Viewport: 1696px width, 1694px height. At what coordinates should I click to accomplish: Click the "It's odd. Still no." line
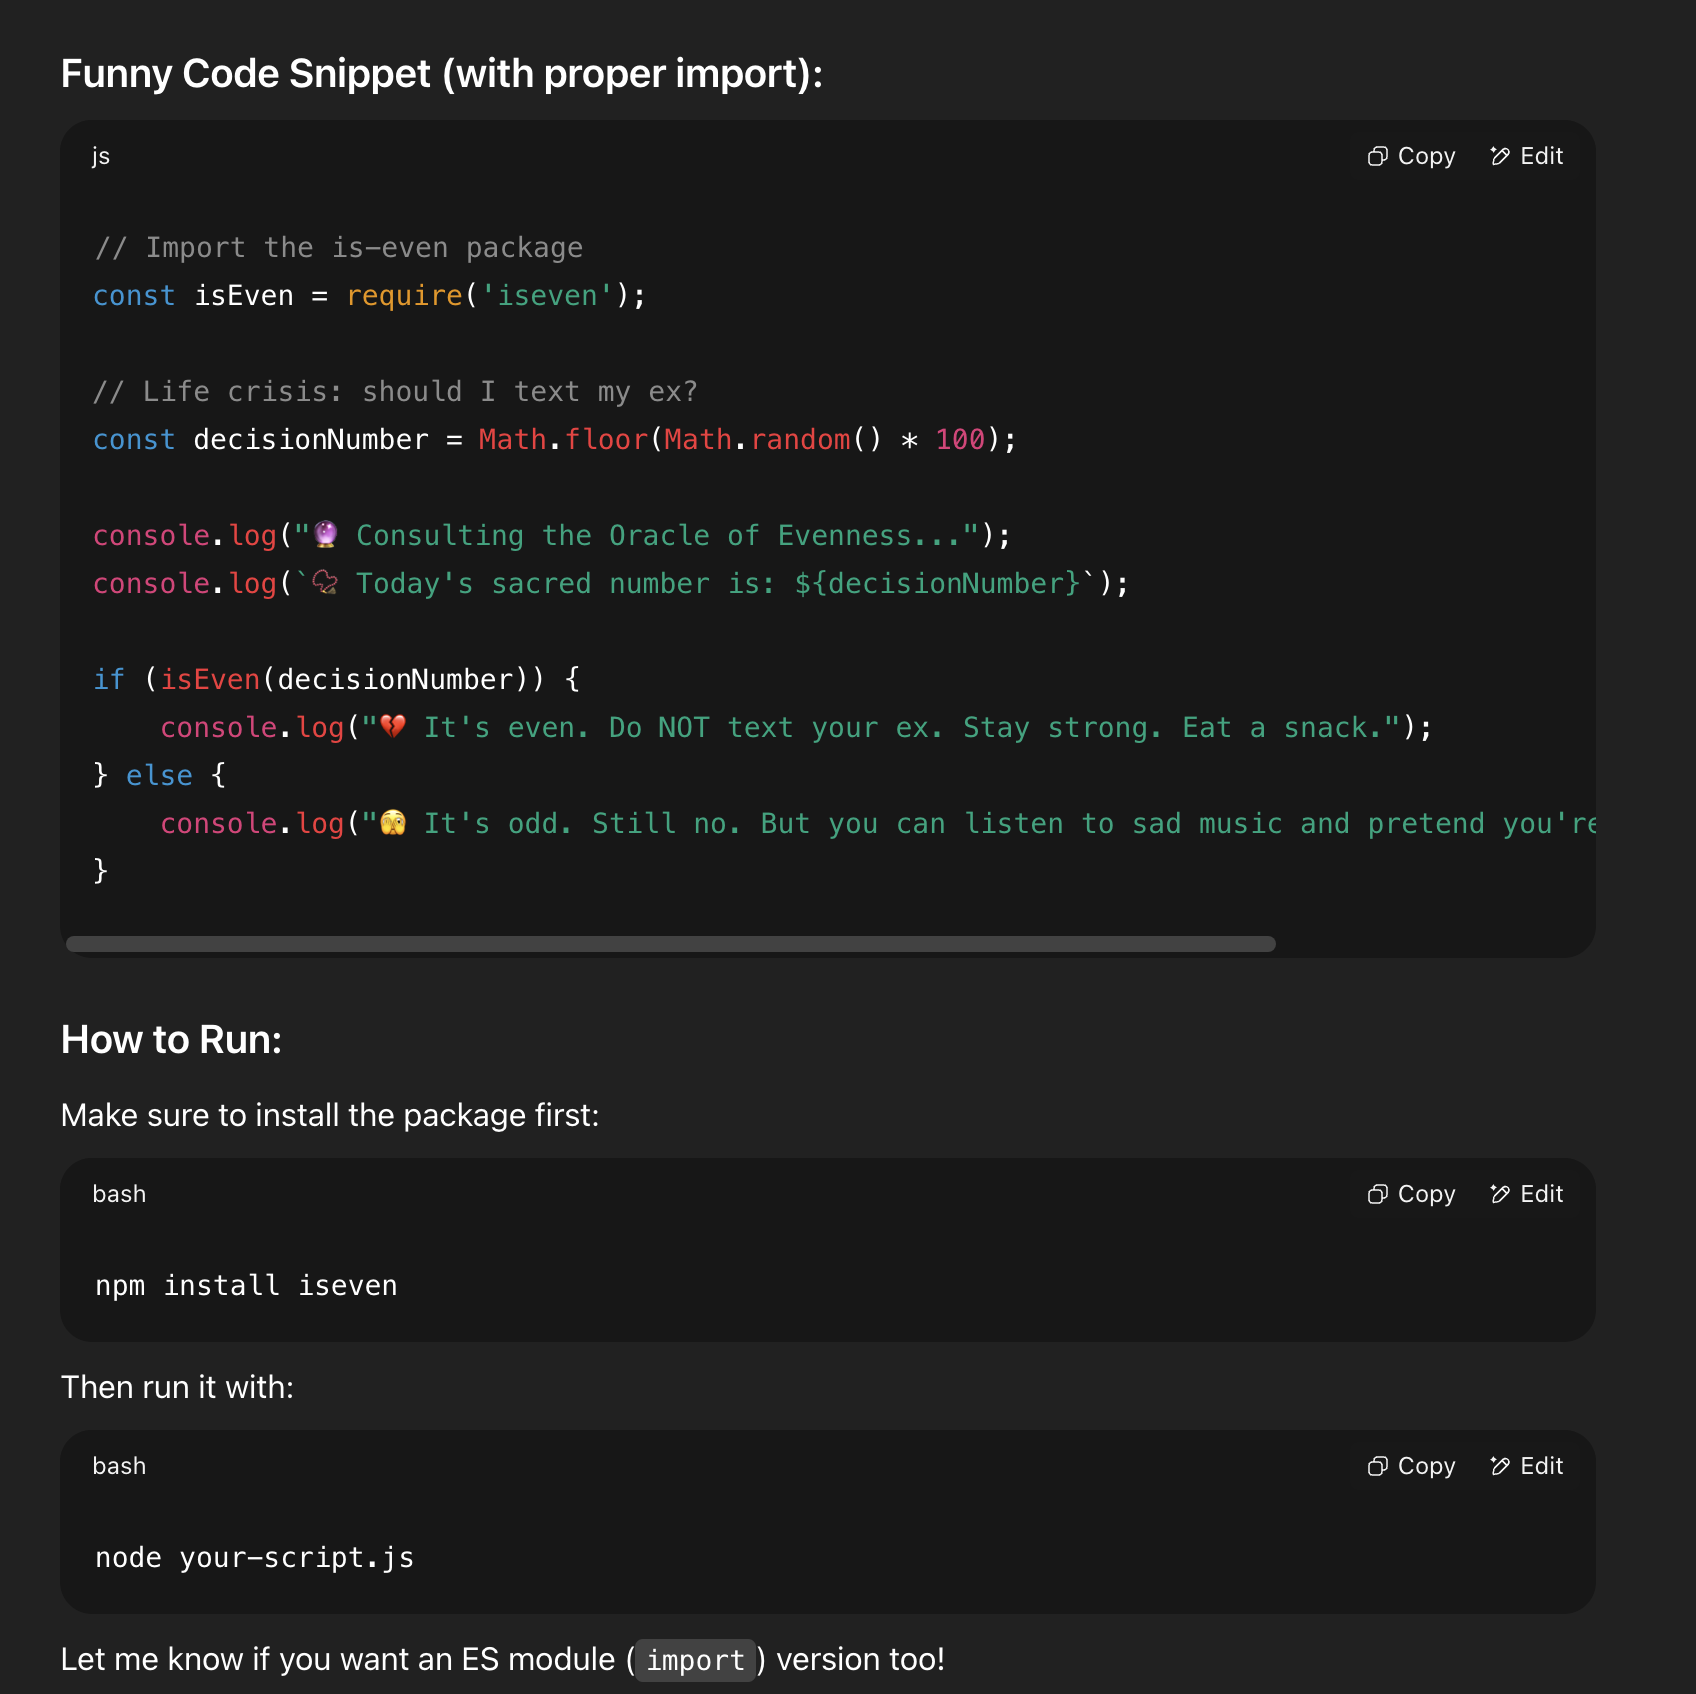(x=877, y=824)
